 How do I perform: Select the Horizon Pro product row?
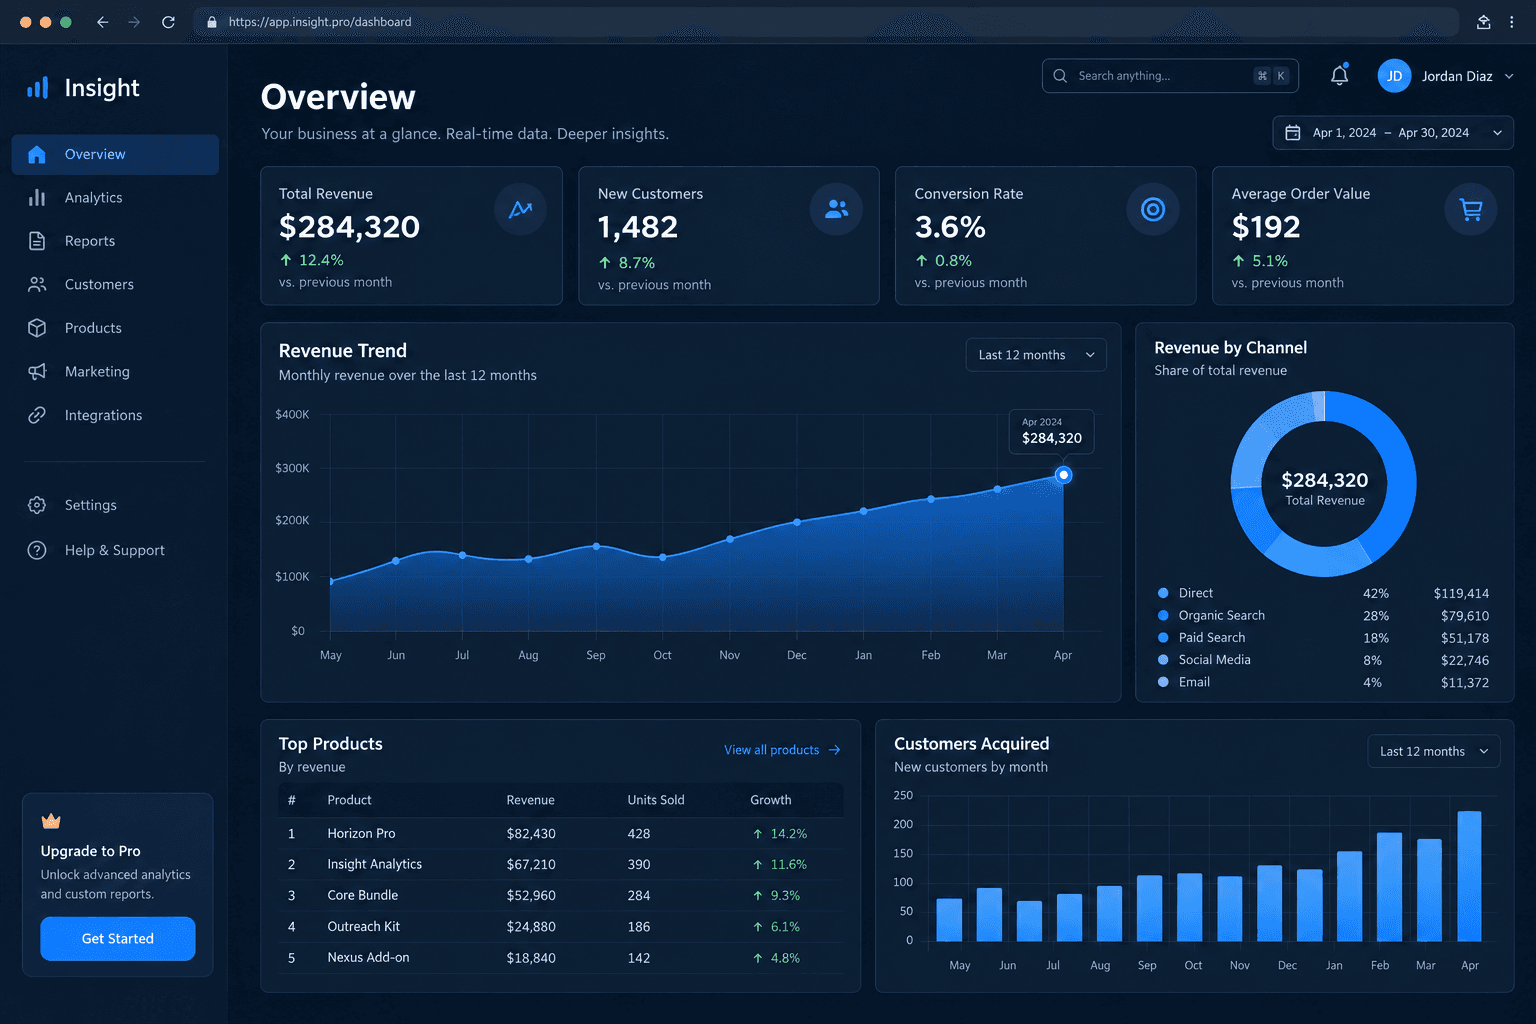[561, 833]
